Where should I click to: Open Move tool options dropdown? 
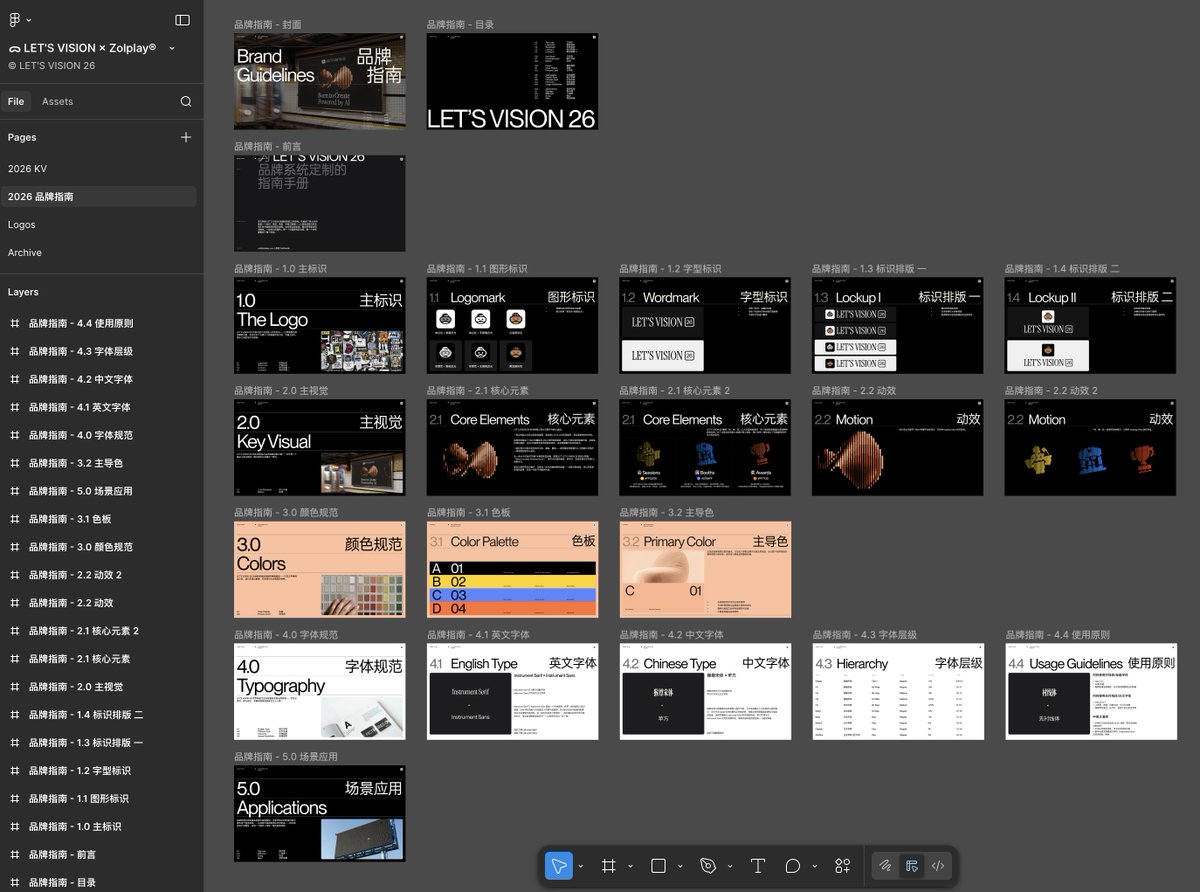point(581,866)
